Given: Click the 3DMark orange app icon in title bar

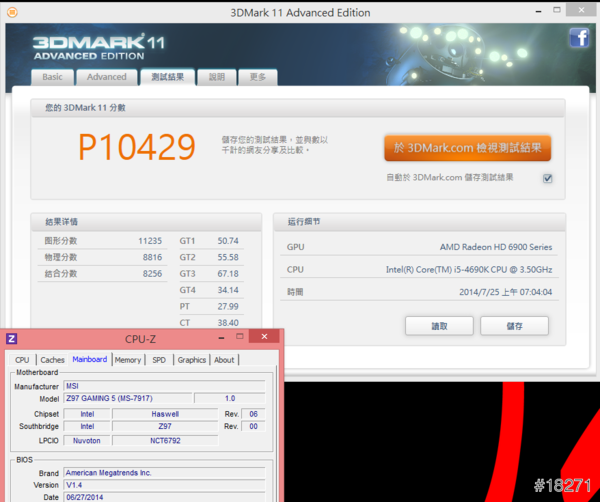Looking at the screenshot, I should [12, 12].
